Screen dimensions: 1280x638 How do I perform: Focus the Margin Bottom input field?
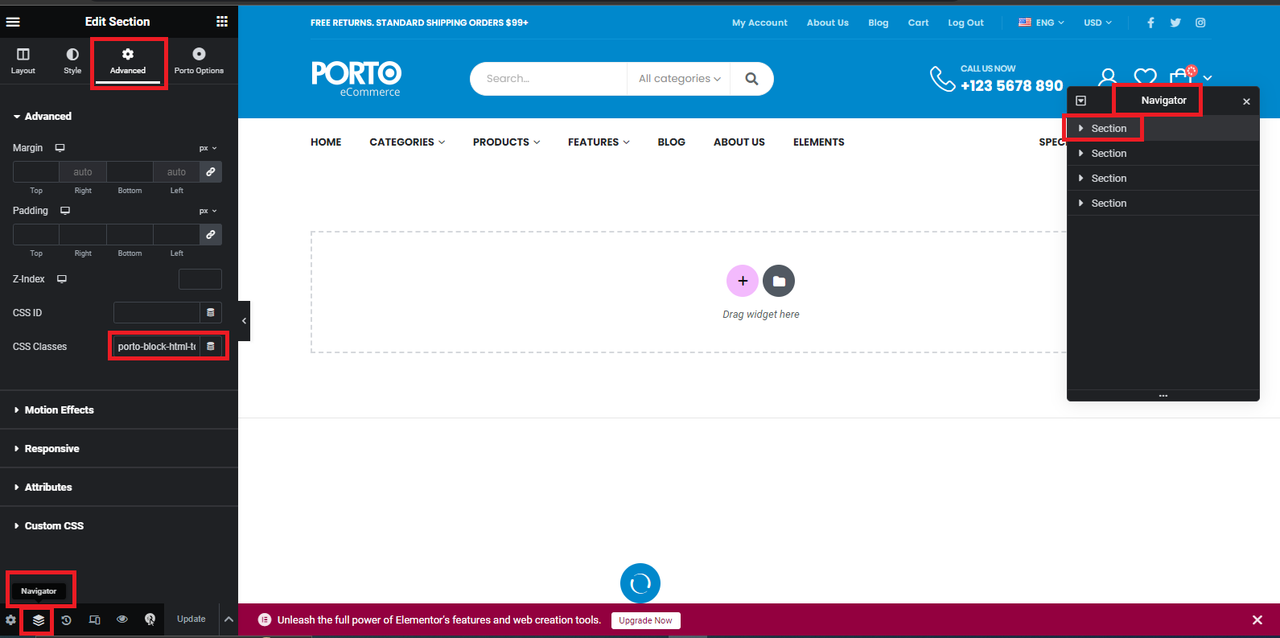(129, 172)
